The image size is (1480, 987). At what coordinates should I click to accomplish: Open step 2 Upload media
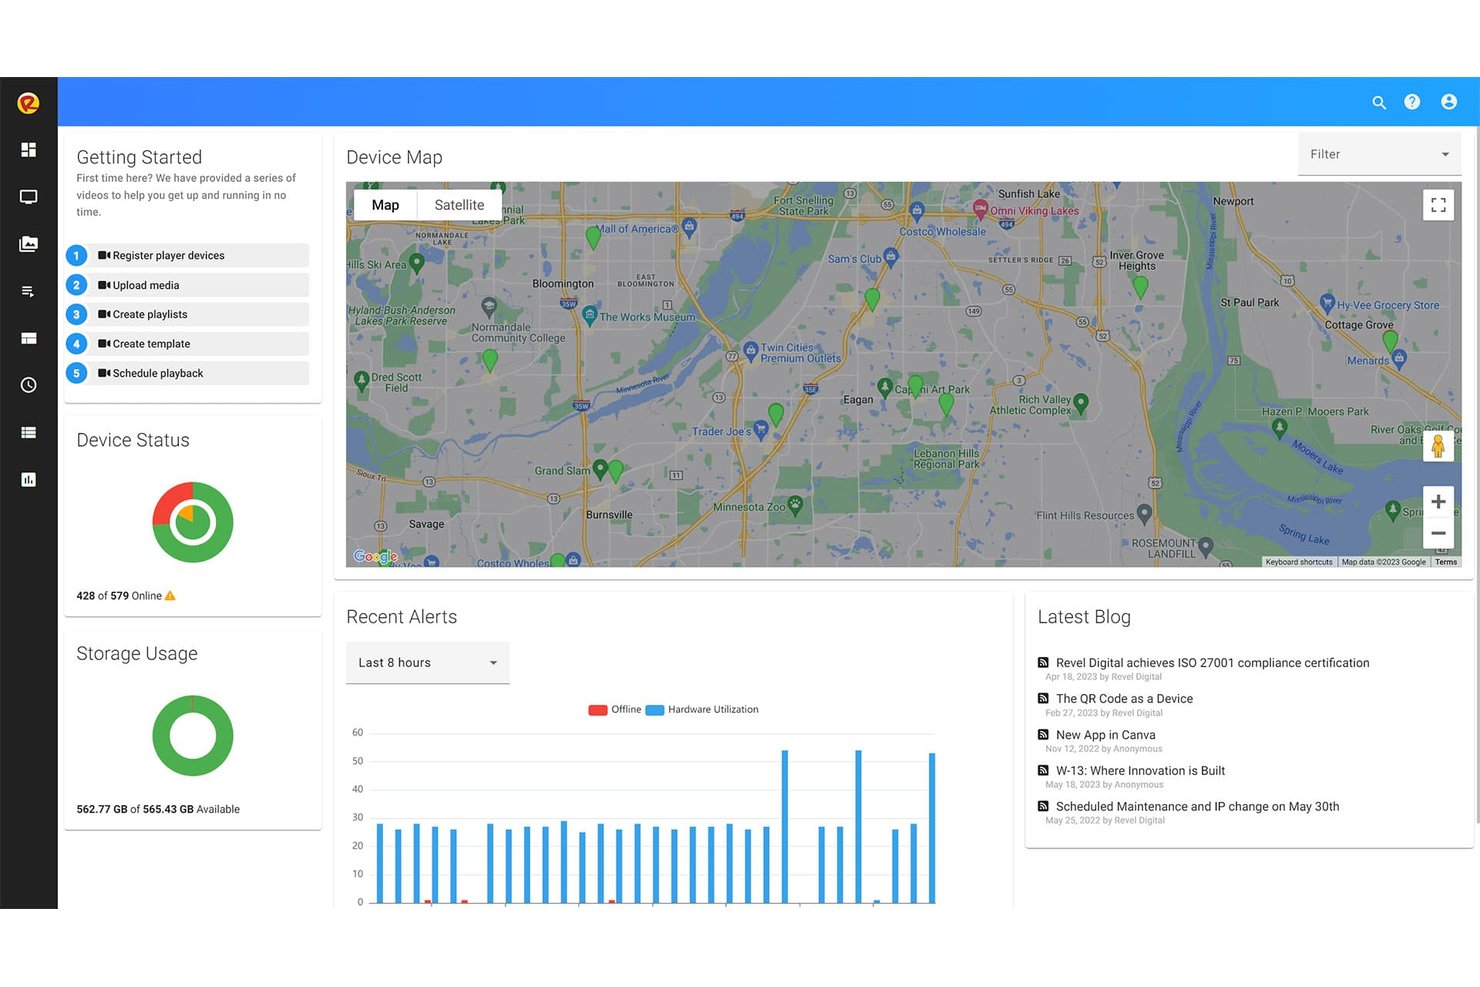187,285
